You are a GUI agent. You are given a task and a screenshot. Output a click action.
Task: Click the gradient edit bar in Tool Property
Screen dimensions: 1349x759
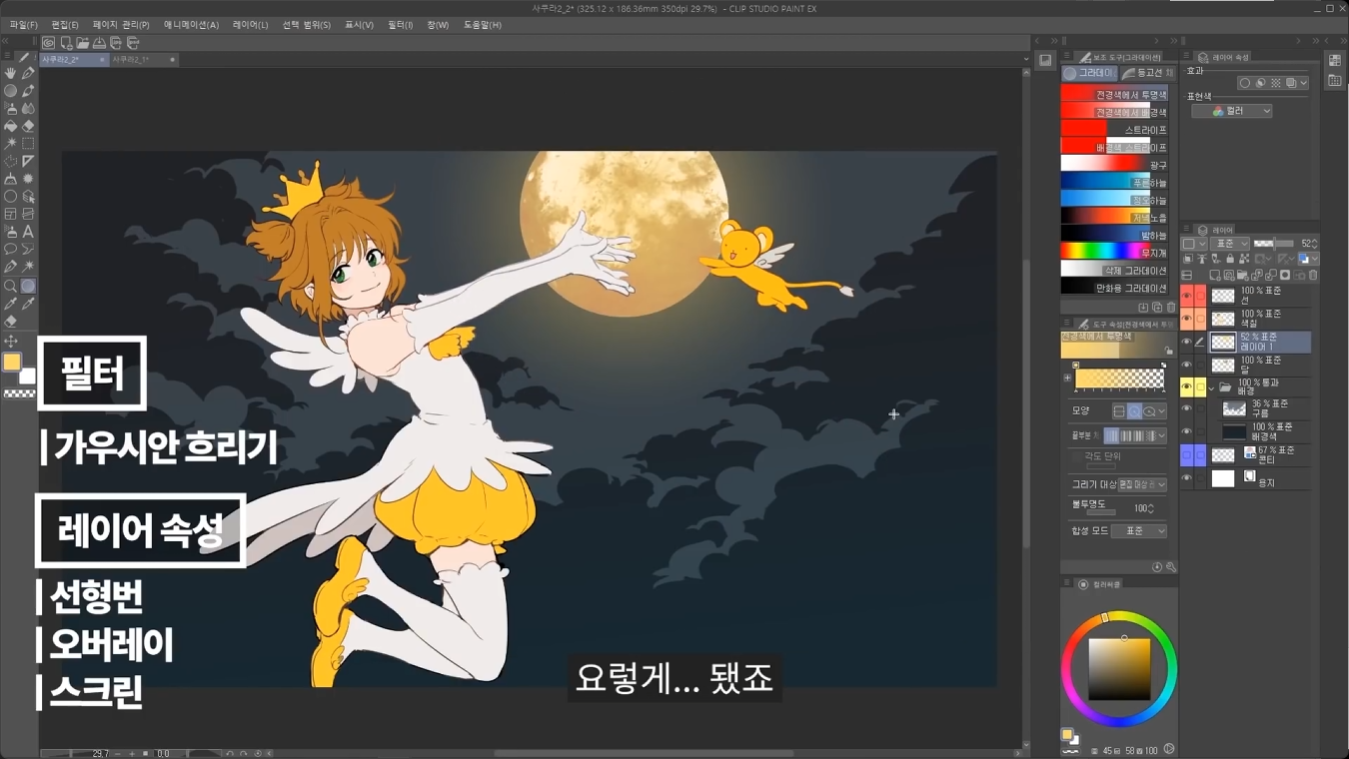pyautogui.click(x=1119, y=378)
